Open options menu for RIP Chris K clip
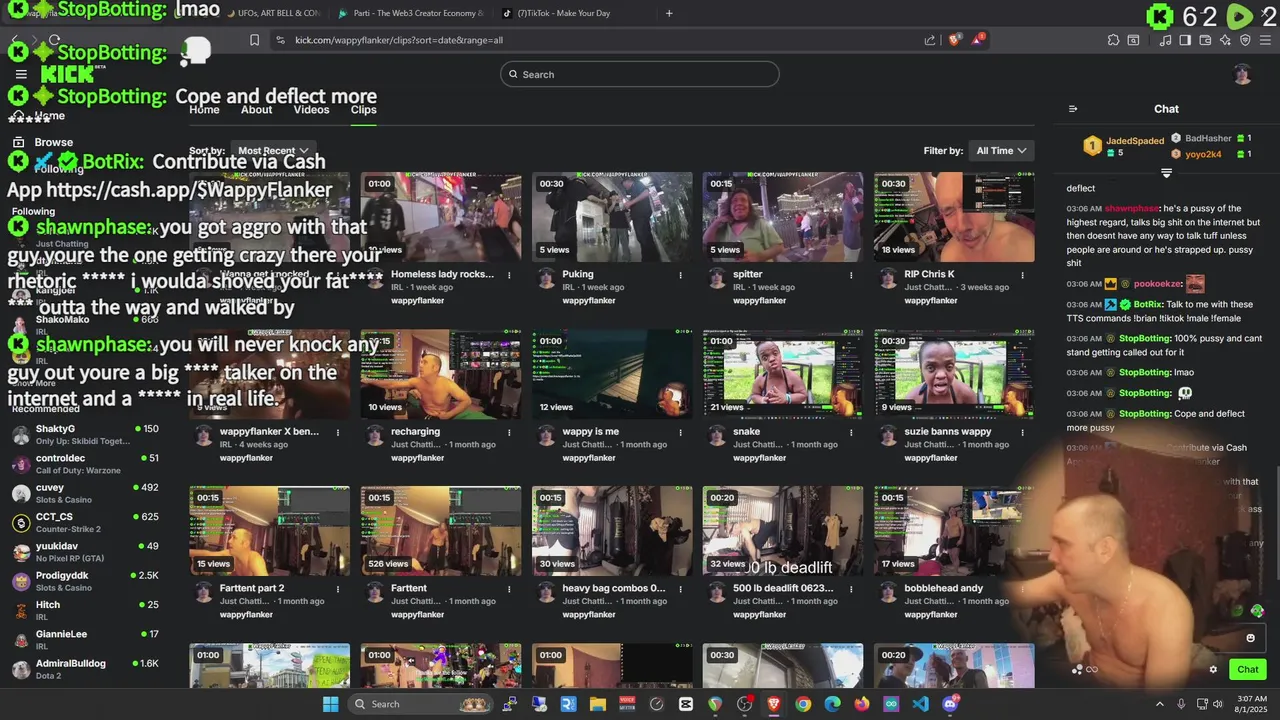Screen dimensions: 1280x720 click(1022, 274)
